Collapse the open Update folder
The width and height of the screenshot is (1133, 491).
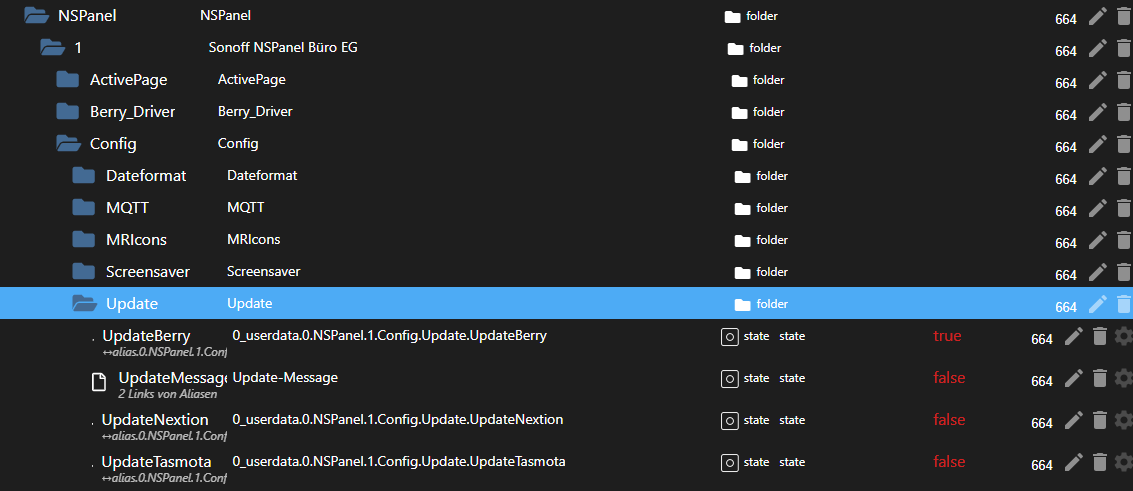(85, 304)
